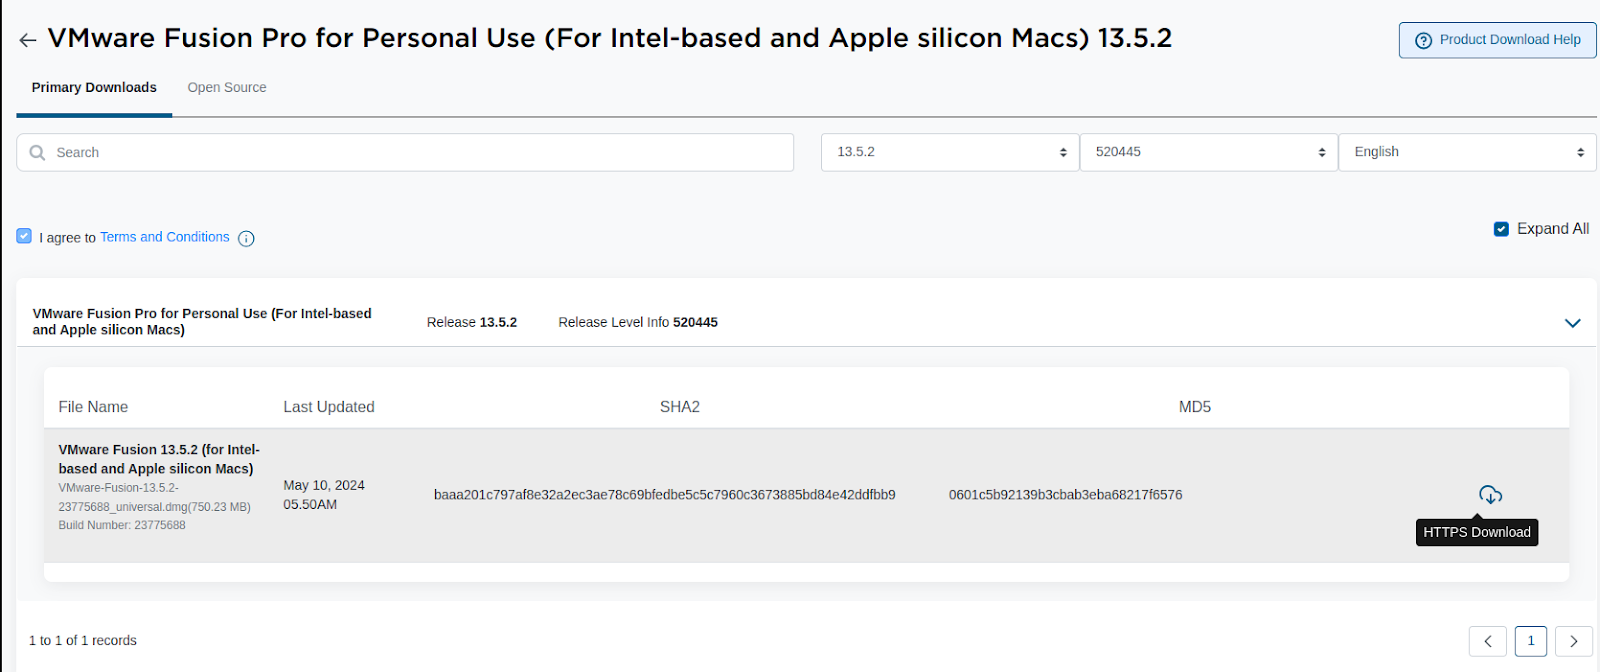The height and width of the screenshot is (672, 1600).
Task: Go to next page with right arrow
Action: coord(1574,641)
